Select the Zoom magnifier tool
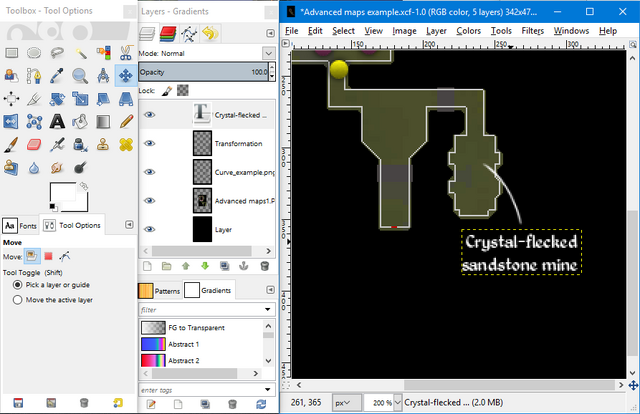This screenshot has width=640, height=414. click(80, 76)
